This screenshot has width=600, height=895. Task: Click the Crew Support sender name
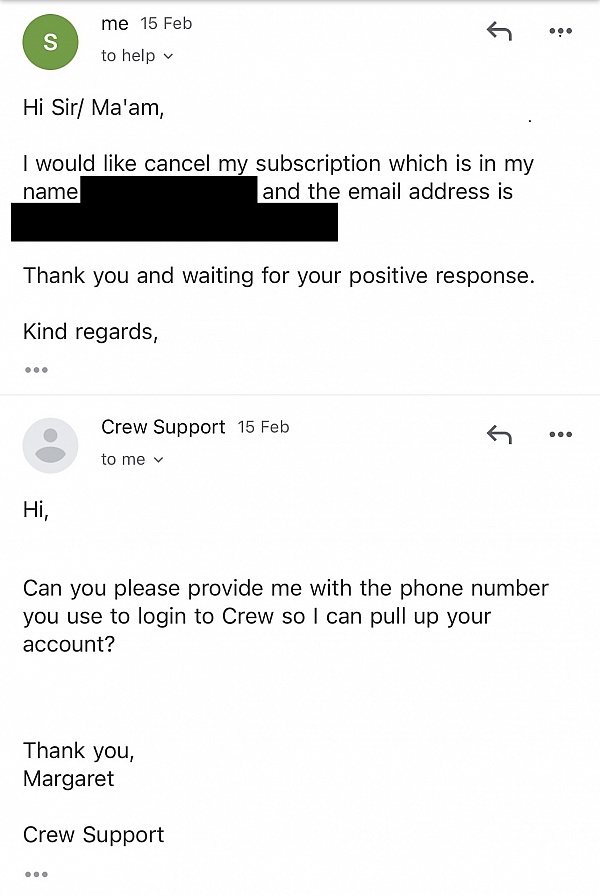pyautogui.click(x=163, y=427)
